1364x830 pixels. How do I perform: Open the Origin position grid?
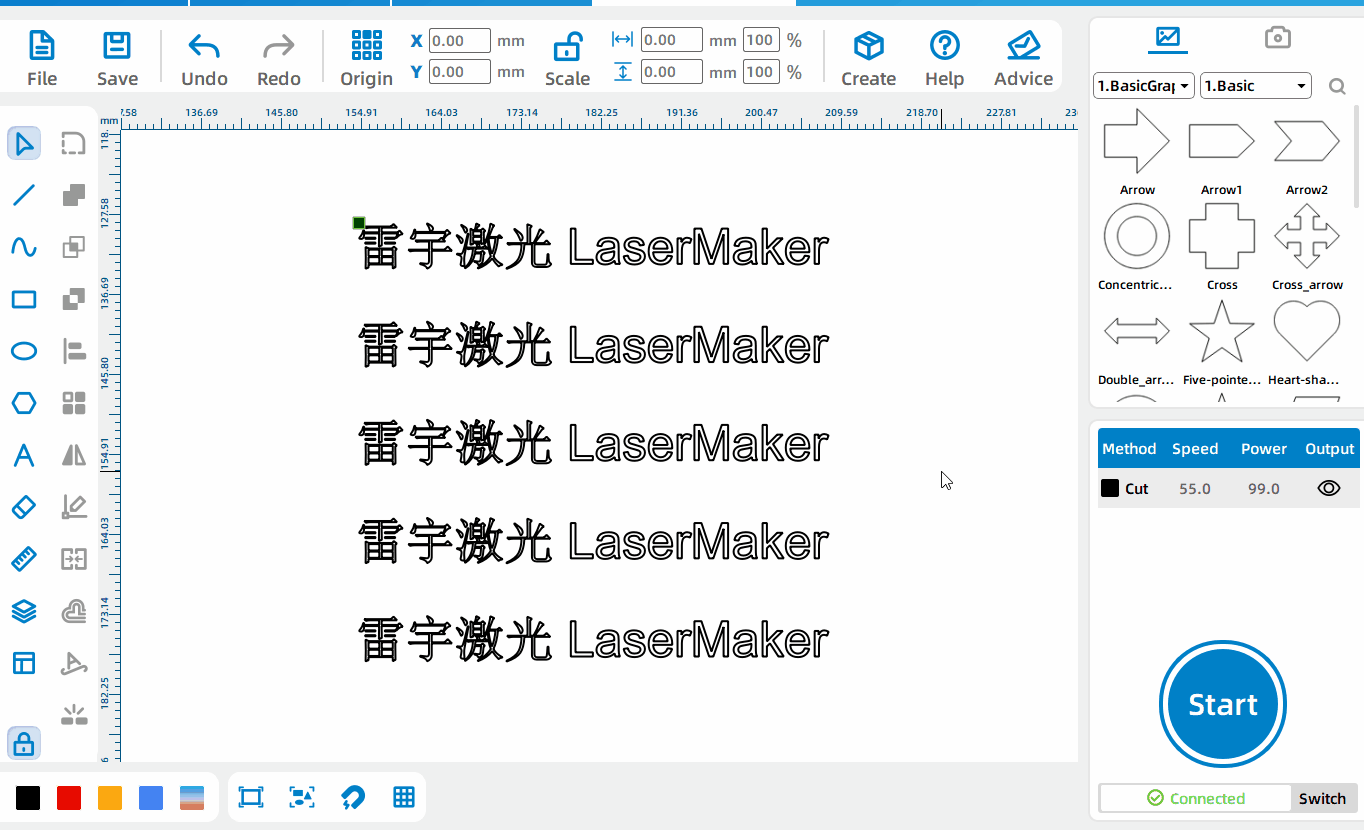point(366,58)
